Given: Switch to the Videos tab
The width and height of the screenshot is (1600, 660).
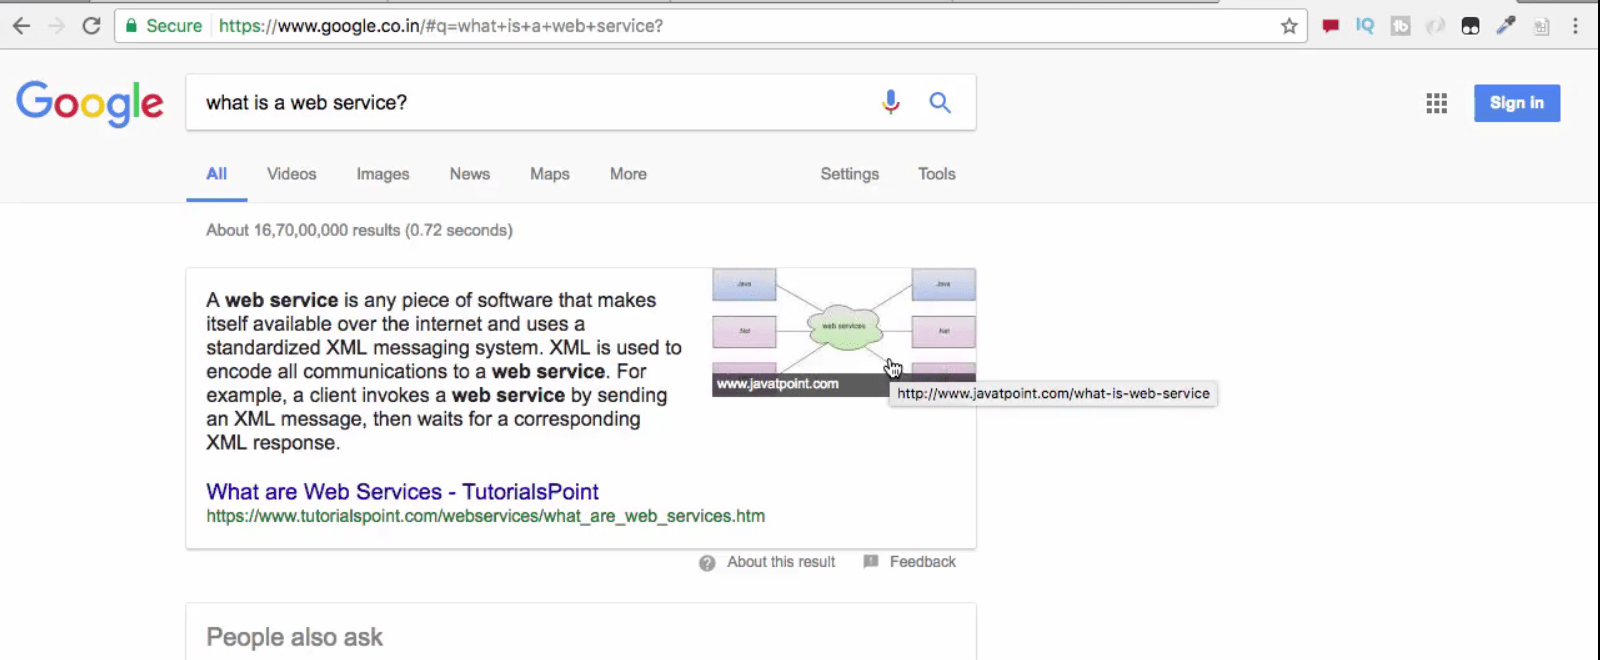Looking at the screenshot, I should click(292, 174).
